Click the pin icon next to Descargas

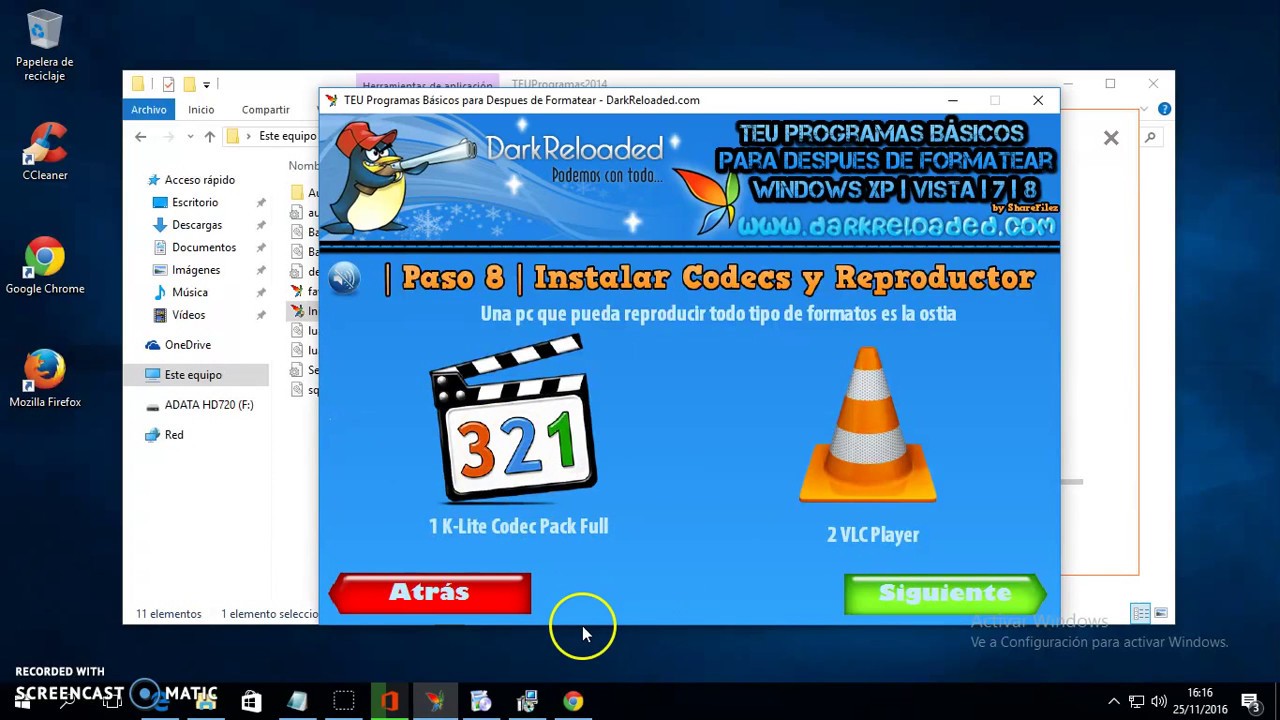(261, 225)
